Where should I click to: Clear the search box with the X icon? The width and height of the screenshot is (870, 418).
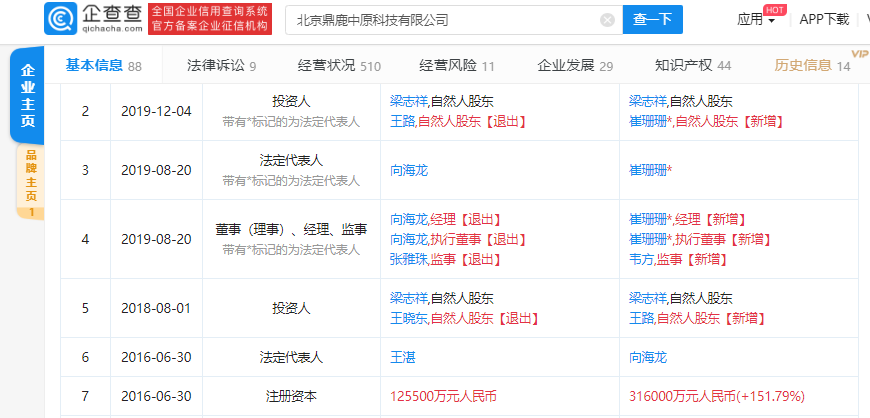pyautogui.click(x=608, y=21)
